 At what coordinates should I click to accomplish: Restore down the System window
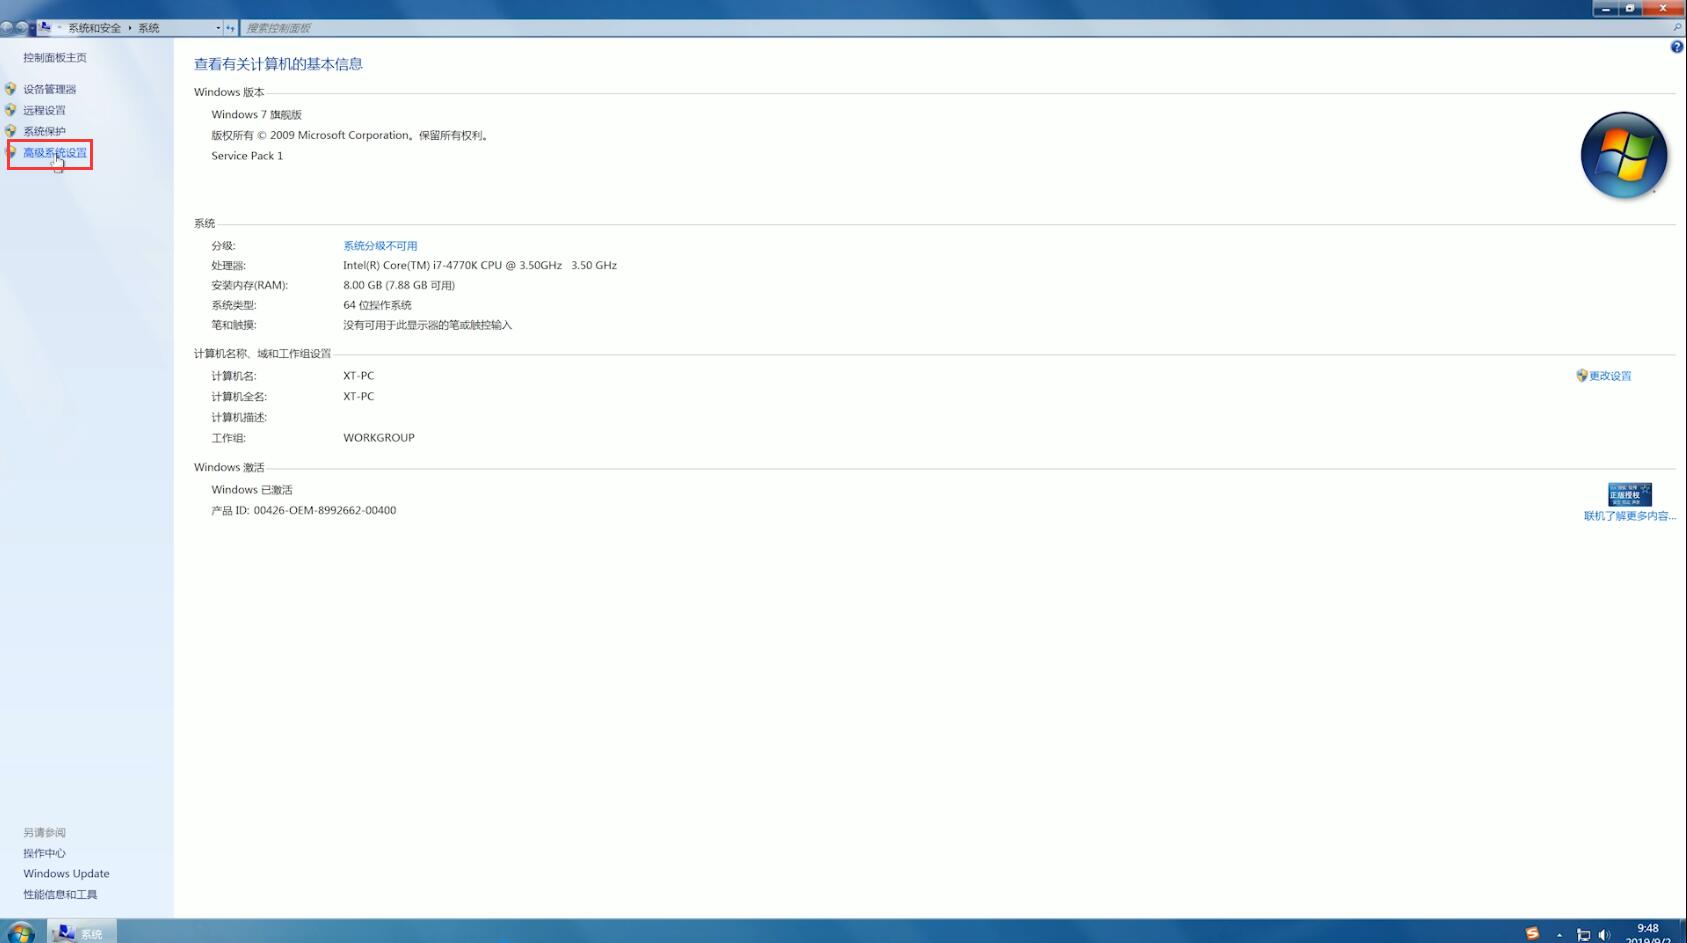click(1630, 8)
